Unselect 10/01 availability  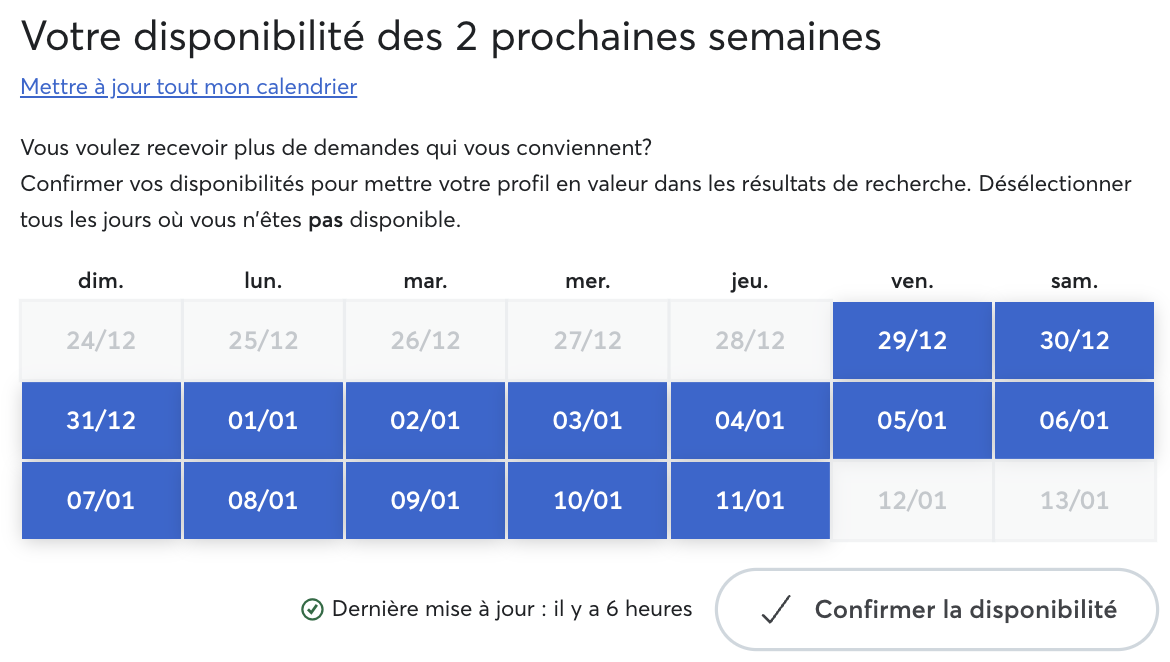point(587,500)
